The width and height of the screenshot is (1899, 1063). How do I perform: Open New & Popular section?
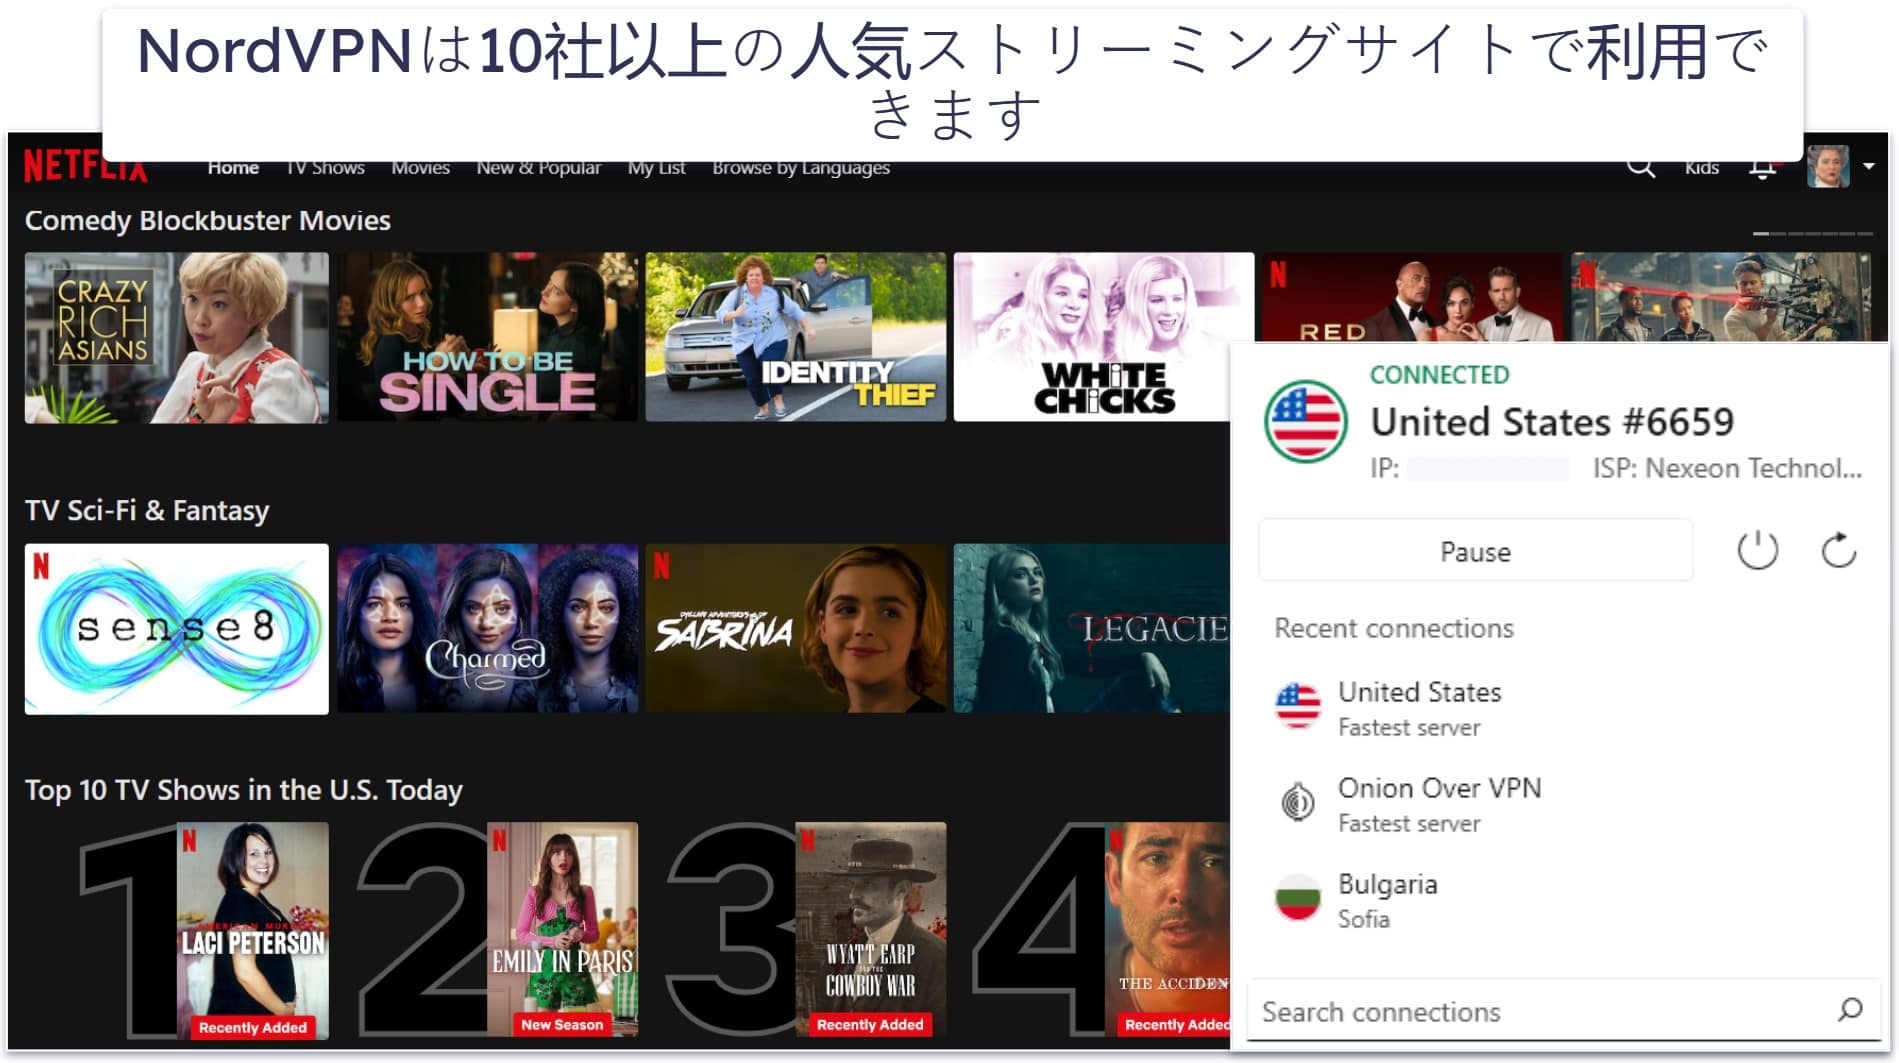click(x=538, y=167)
